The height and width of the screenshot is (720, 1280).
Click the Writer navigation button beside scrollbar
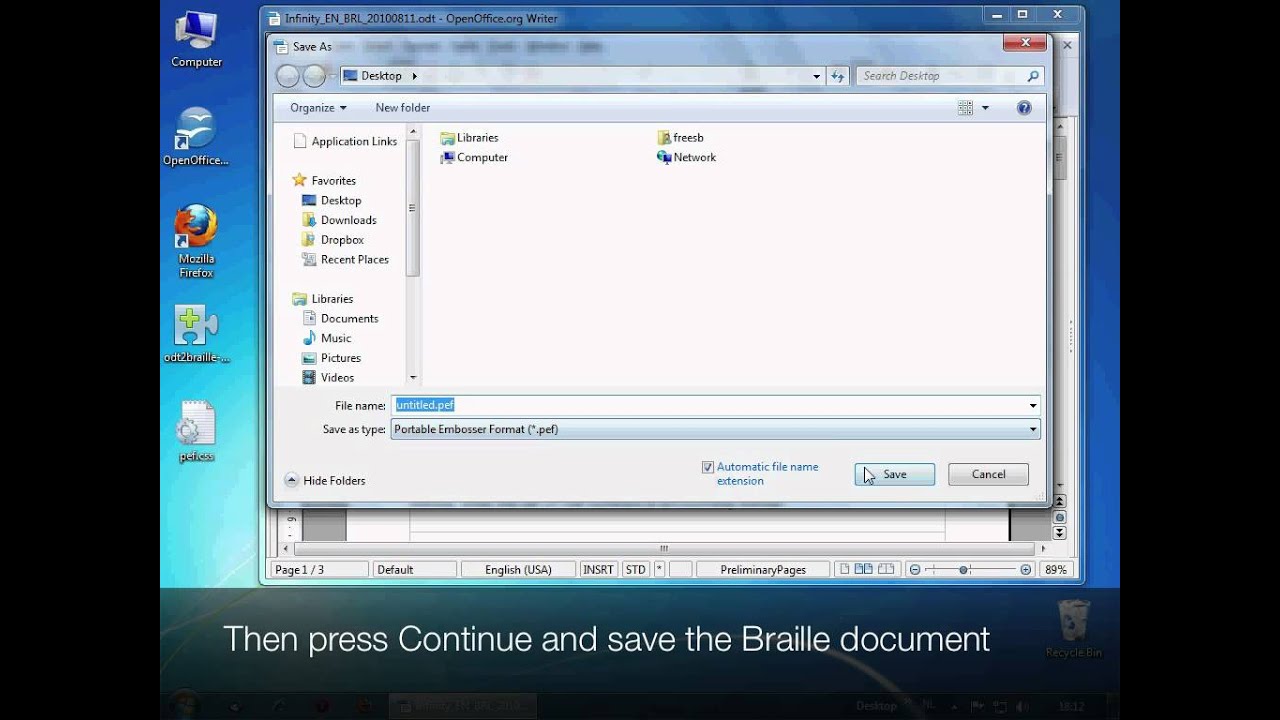1060,517
